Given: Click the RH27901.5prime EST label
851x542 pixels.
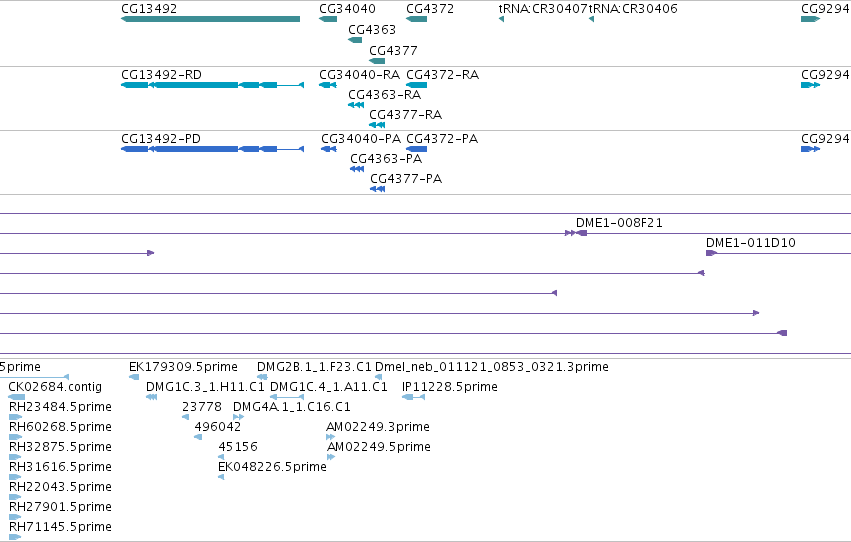Looking at the screenshot, I should point(60,508).
